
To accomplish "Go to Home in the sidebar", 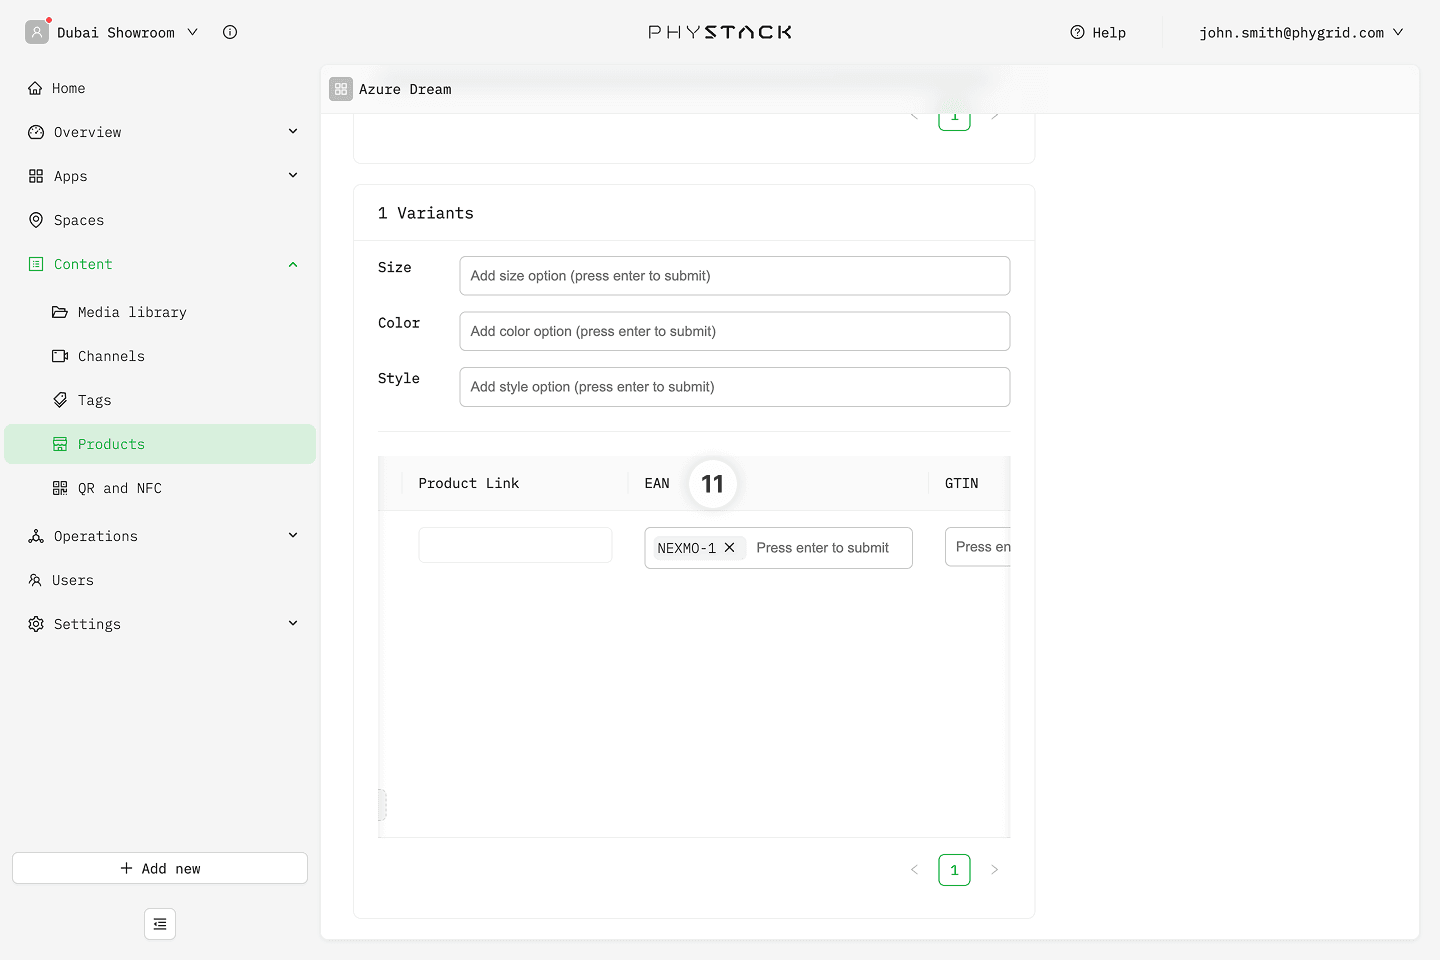I will coord(160,88).
